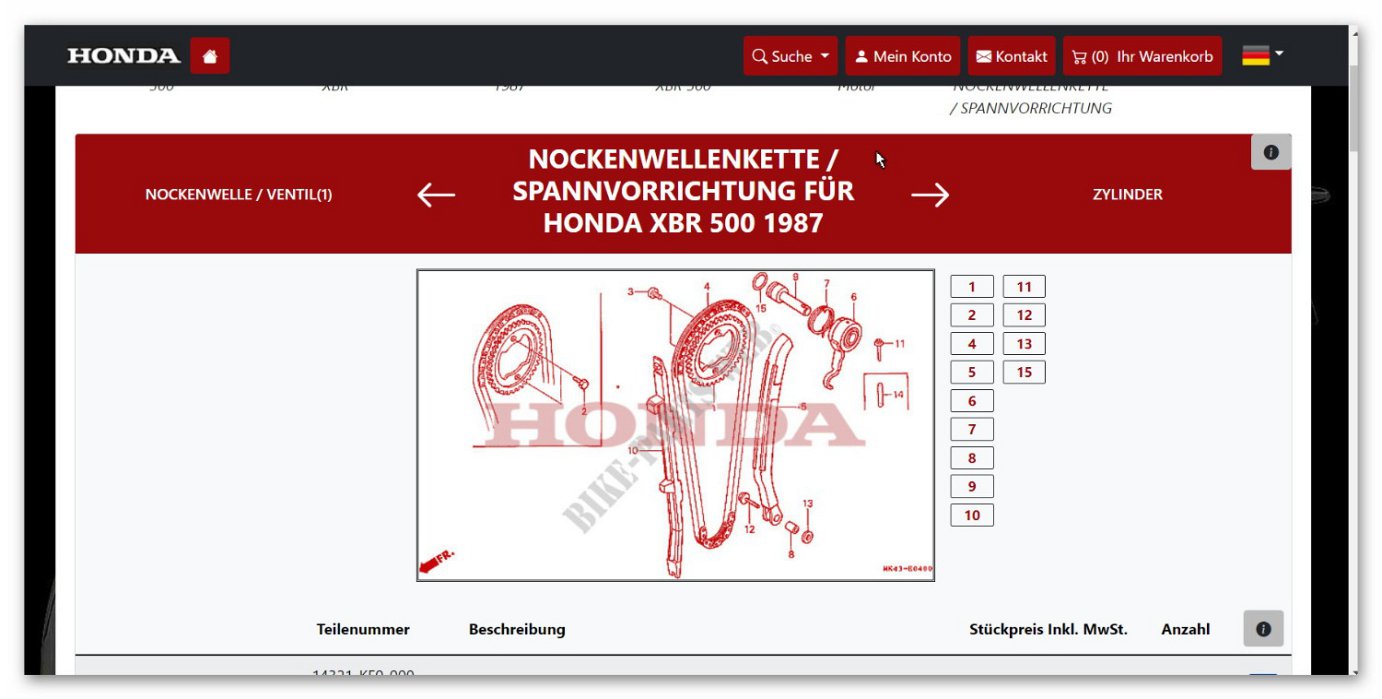Select part number 10 button
Viewport: 1382px width, 699px height.
[971, 516]
